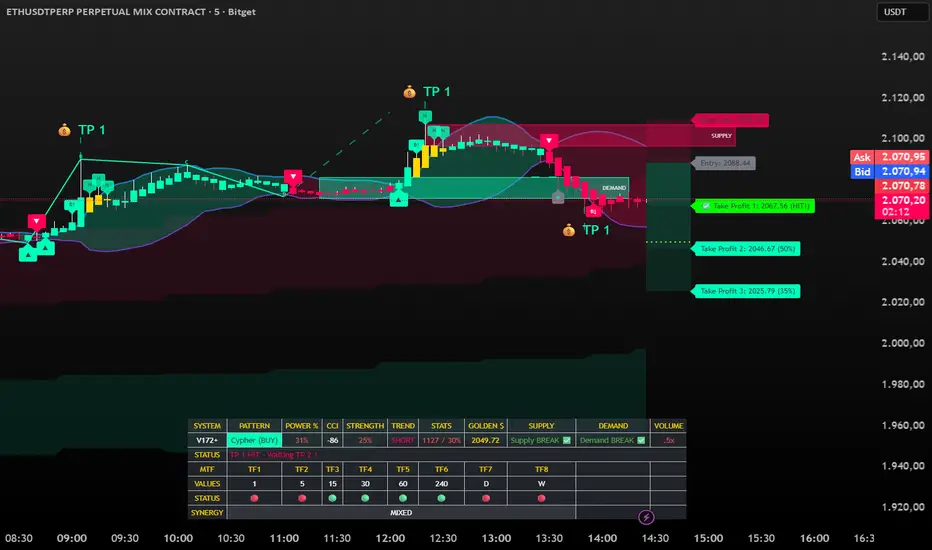This screenshot has height=550, width=932.
Task: Click the Volume value .5x
Action: (x=669, y=441)
